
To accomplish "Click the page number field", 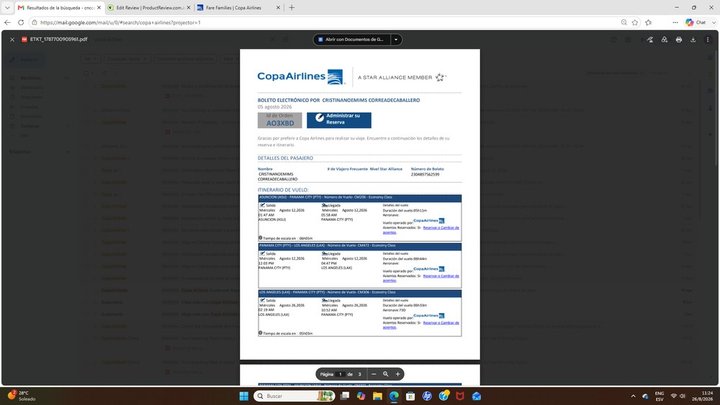I will coord(340,374).
